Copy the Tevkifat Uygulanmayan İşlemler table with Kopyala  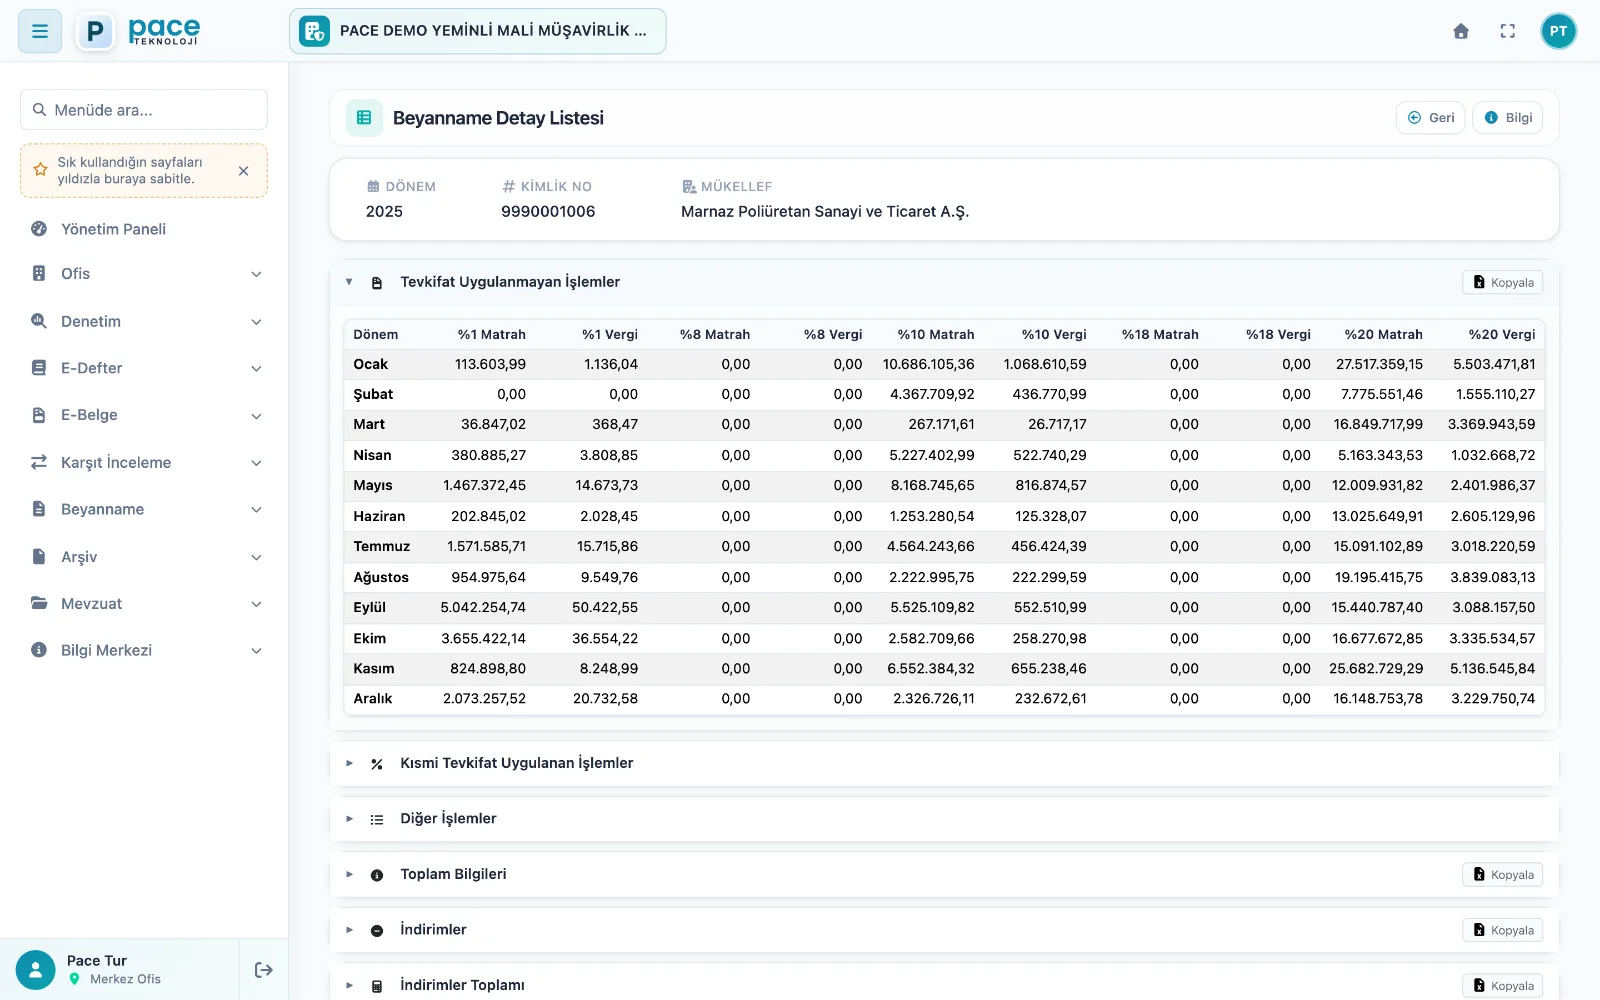1503,283
